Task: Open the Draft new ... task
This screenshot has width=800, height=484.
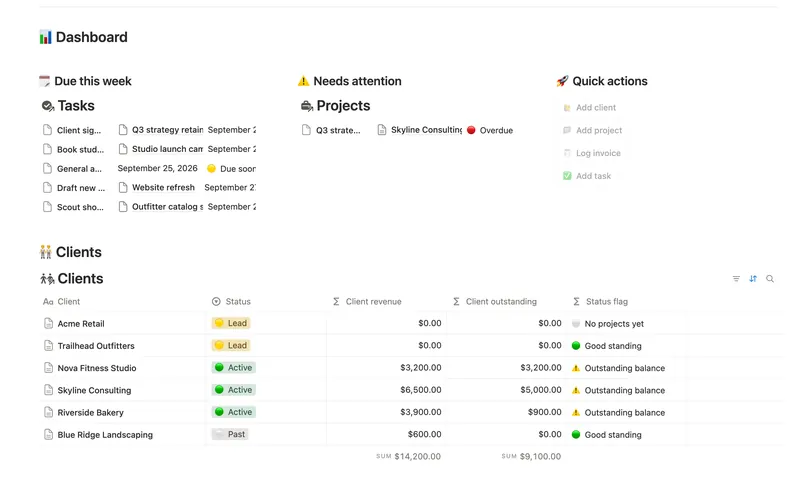Action: pyautogui.click(x=81, y=188)
